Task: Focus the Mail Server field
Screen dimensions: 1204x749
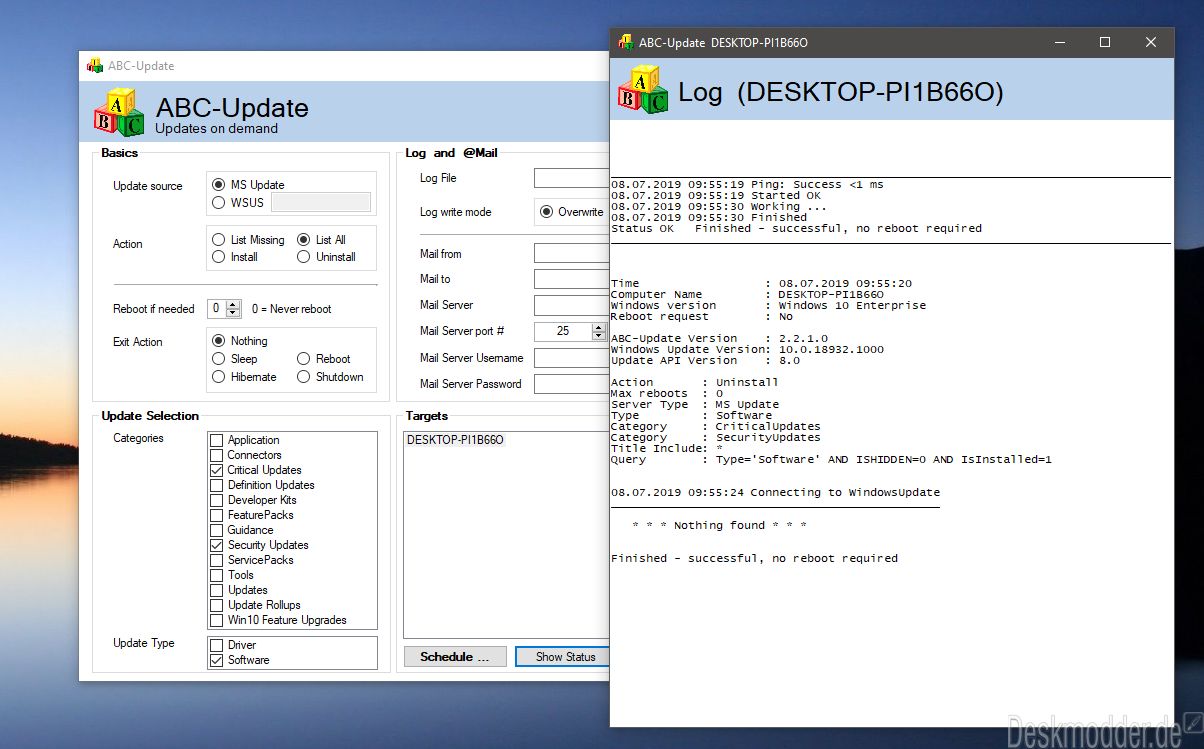Action: click(x=571, y=305)
